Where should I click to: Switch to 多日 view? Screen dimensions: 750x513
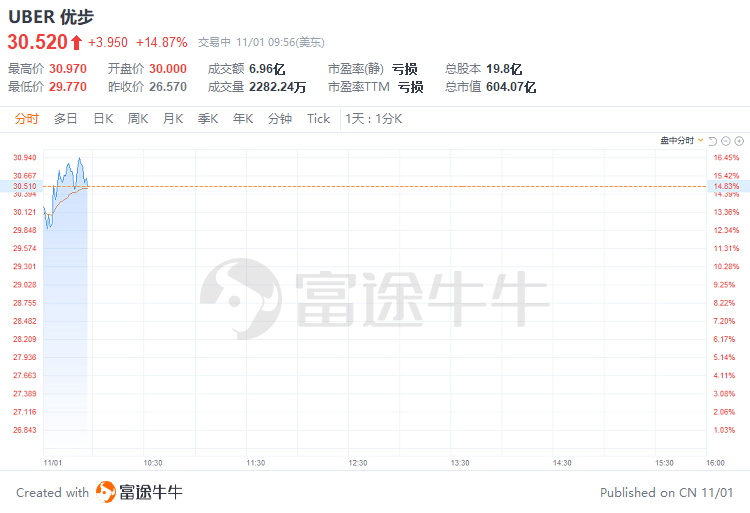point(66,119)
